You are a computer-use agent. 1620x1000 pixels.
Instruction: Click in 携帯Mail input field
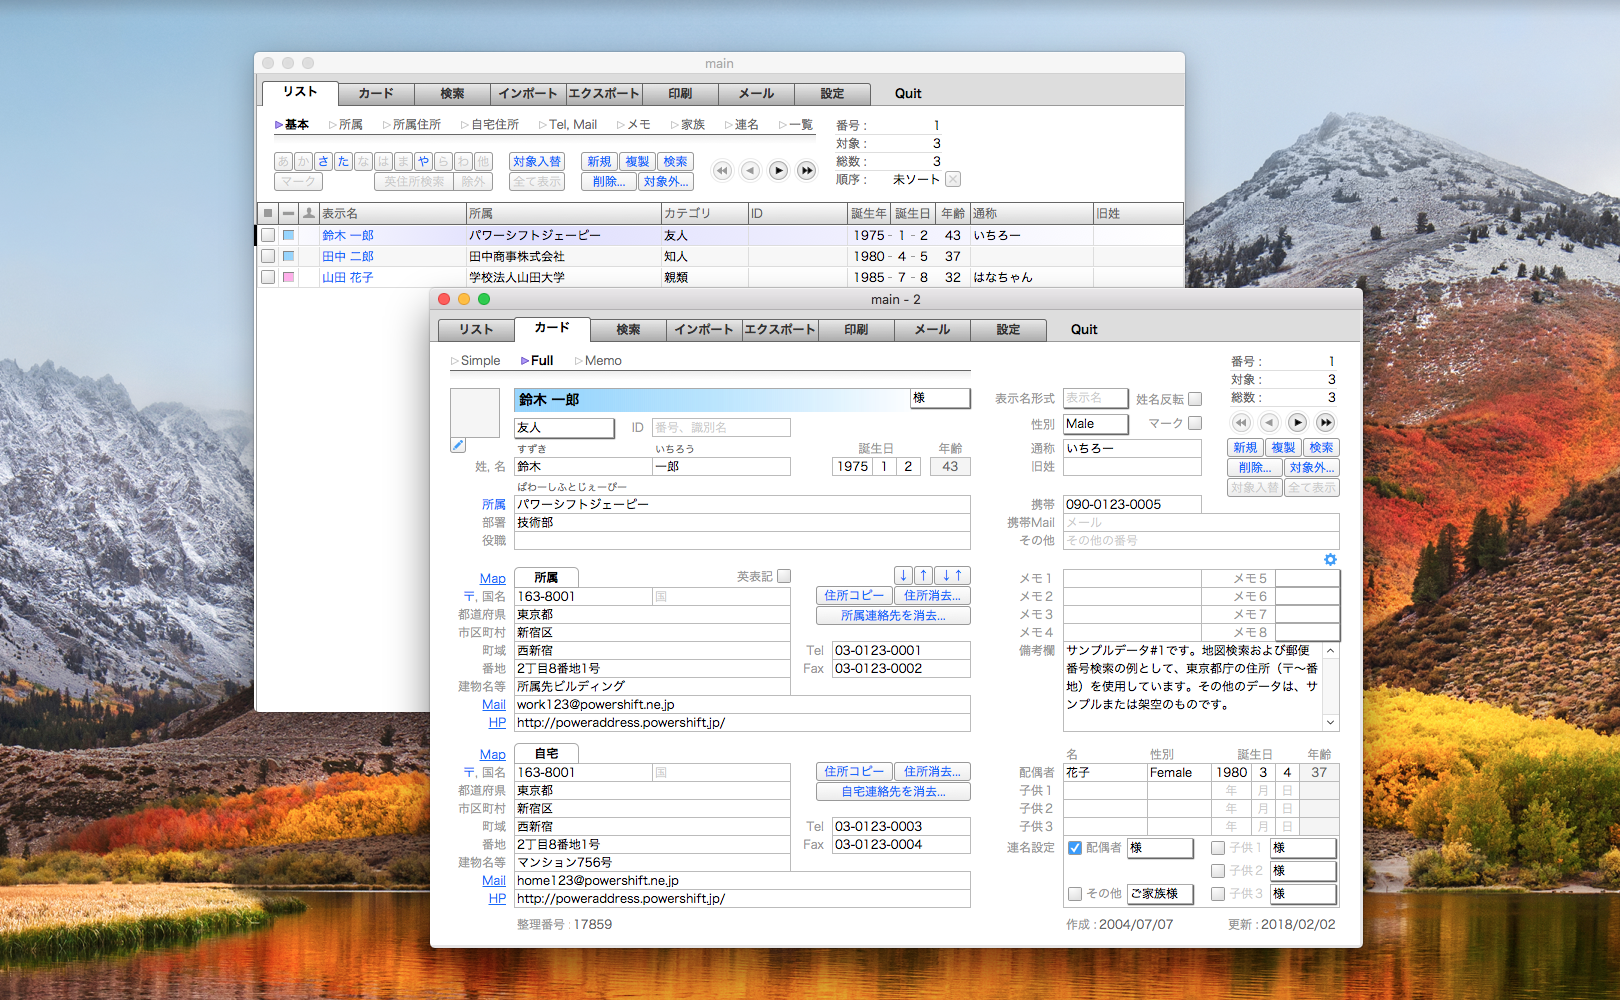(x=1201, y=523)
